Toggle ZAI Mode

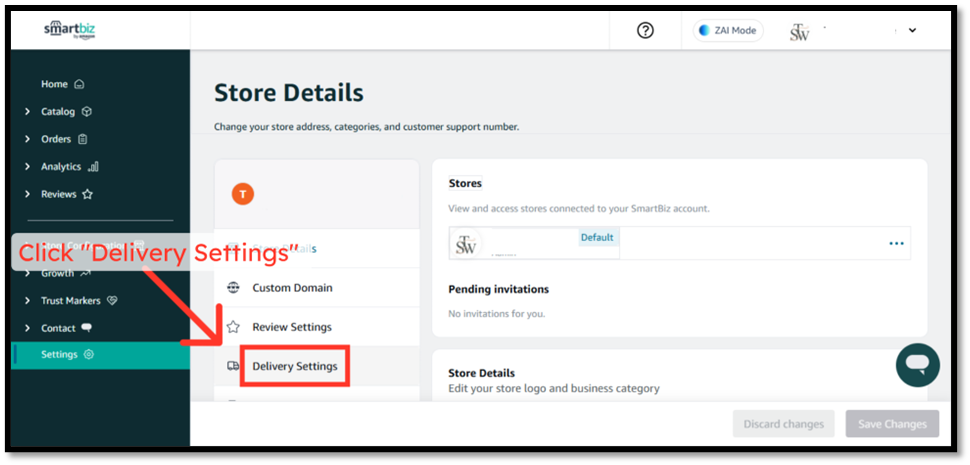[728, 31]
